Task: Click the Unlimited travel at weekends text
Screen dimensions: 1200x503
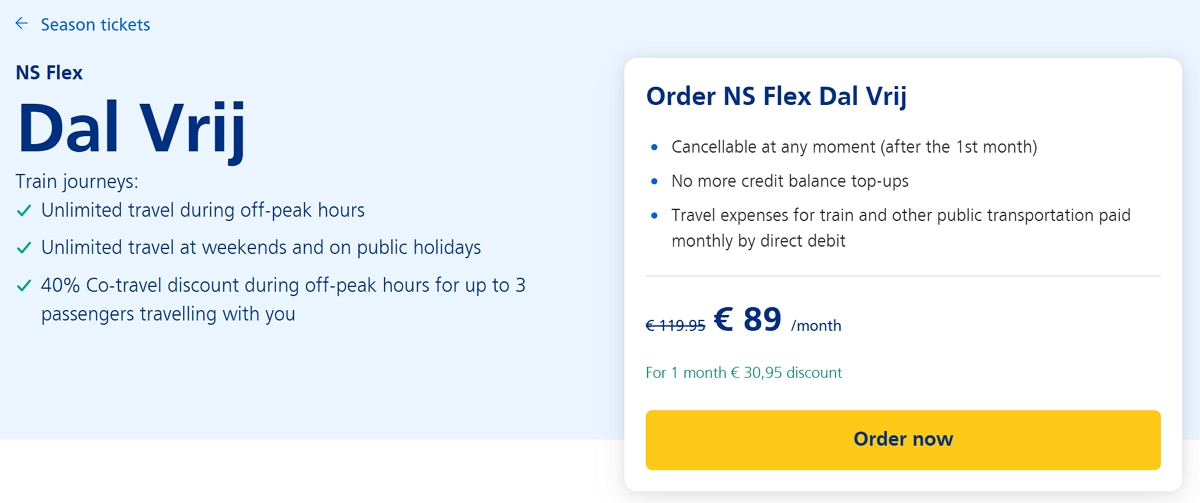Action: [261, 248]
